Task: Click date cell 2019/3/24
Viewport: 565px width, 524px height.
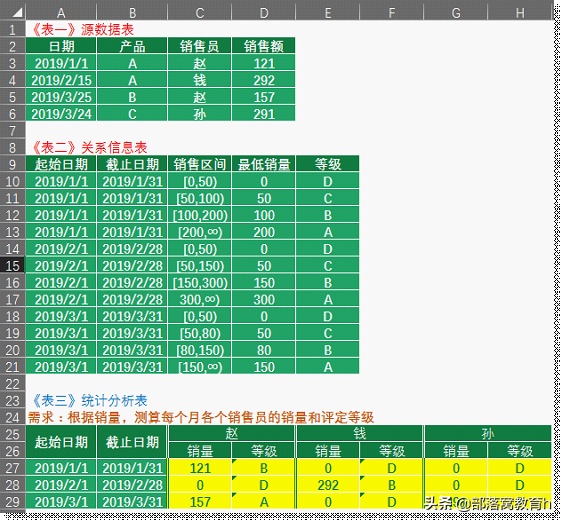Action: click(61, 114)
